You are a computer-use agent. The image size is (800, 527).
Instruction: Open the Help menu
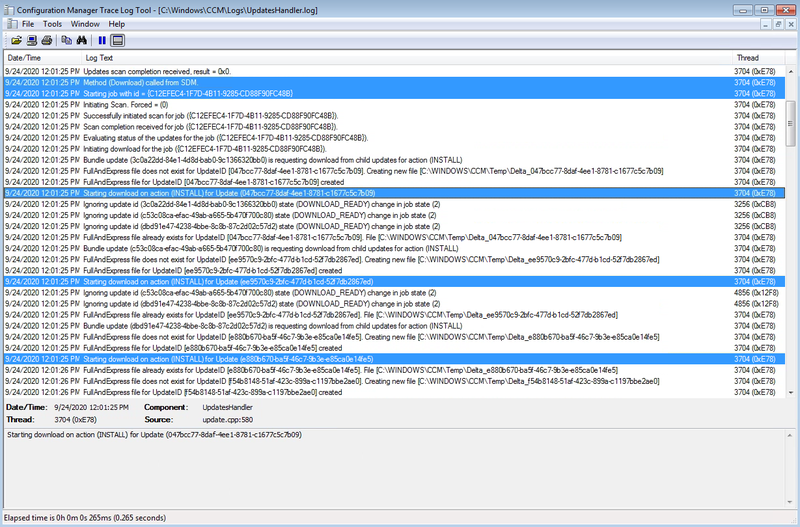pyautogui.click(x=117, y=23)
